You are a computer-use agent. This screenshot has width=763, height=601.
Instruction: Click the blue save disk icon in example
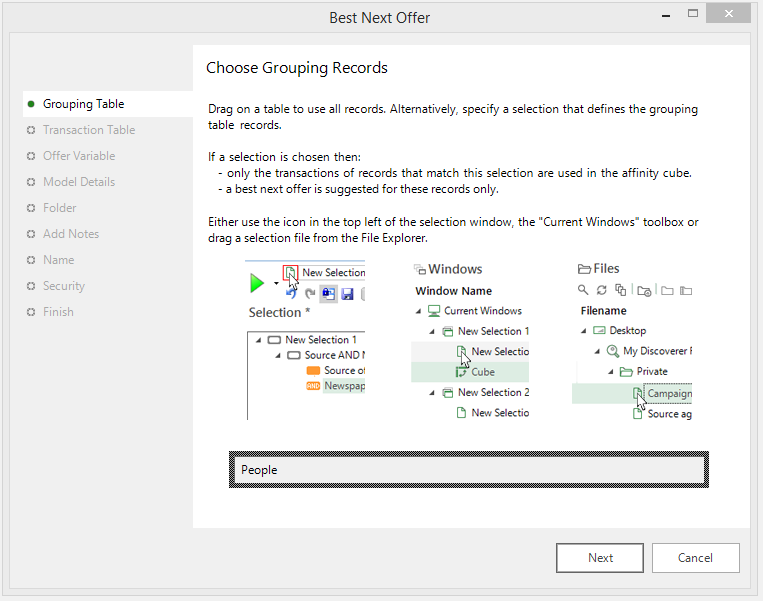point(347,293)
